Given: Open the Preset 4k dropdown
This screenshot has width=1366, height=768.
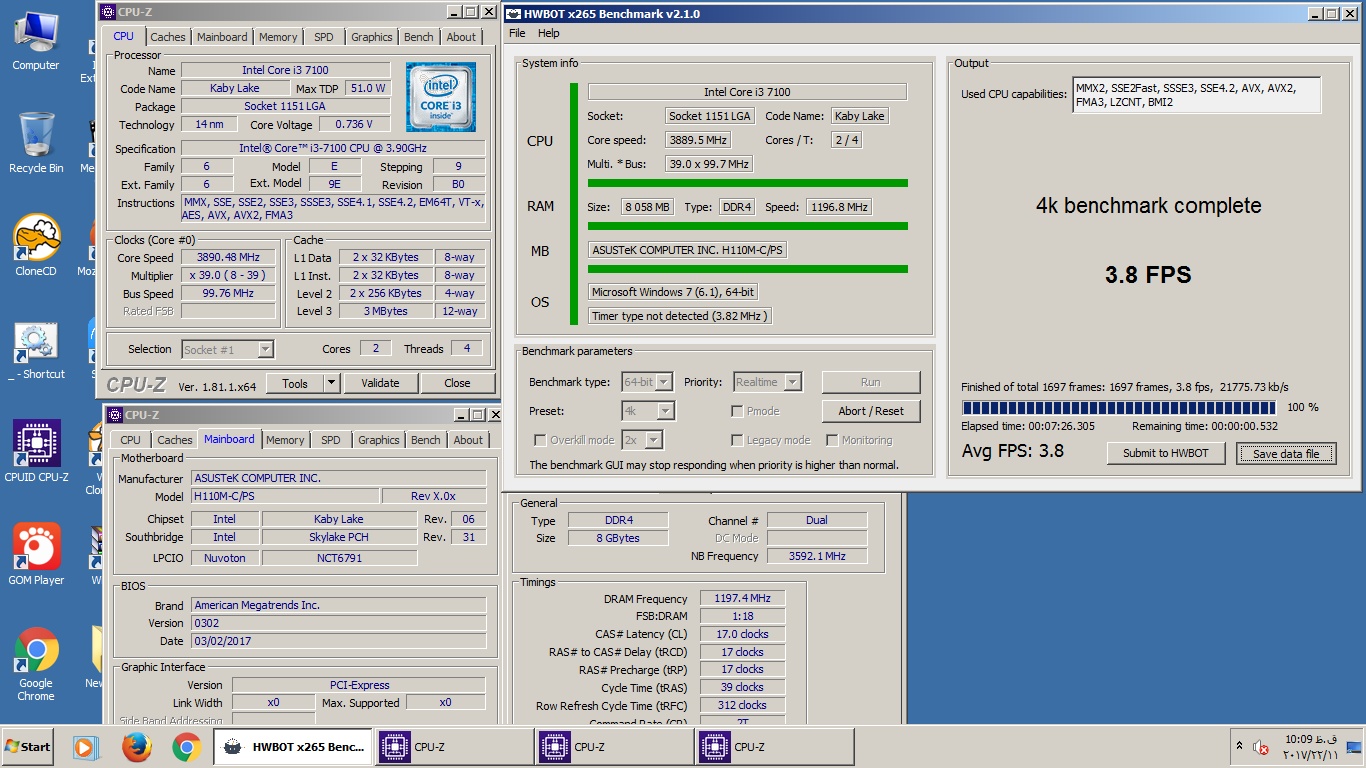Looking at the screenshot, I should 647,411.
